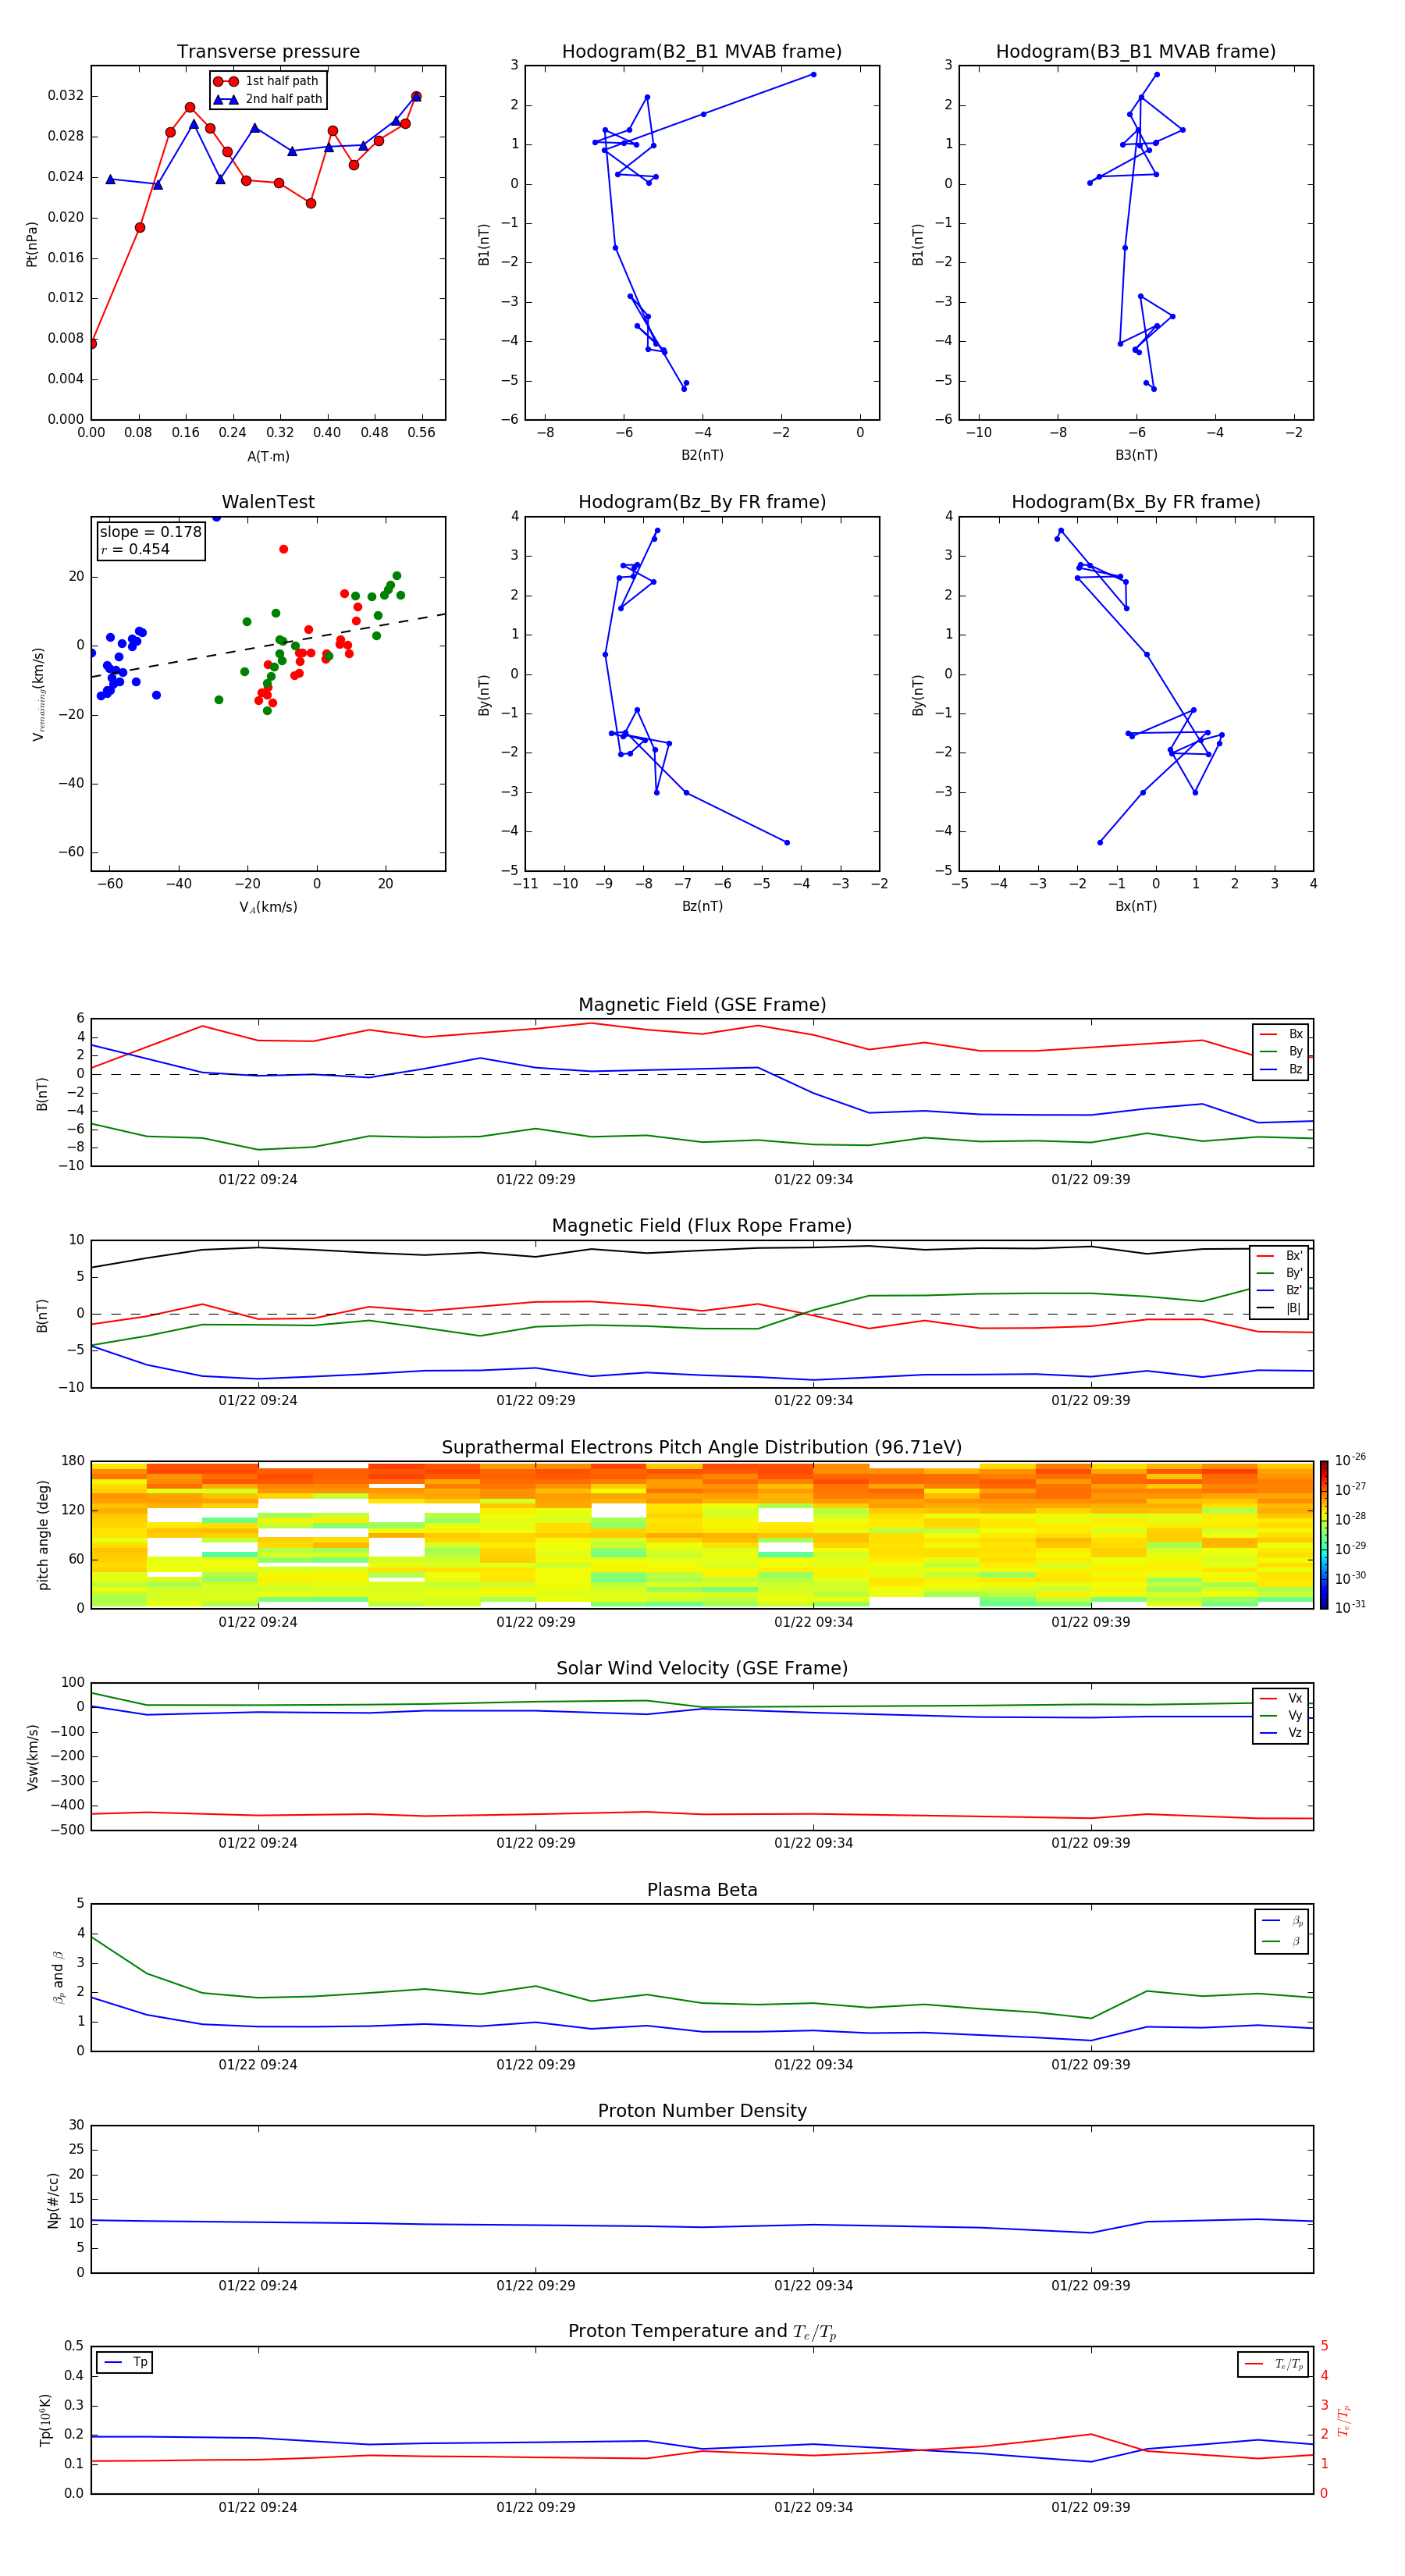Click the 'slope = 0.178' annotation
Viewport: 1405px width, 2576px height.
pyautogui.click(x=150, y=532)
